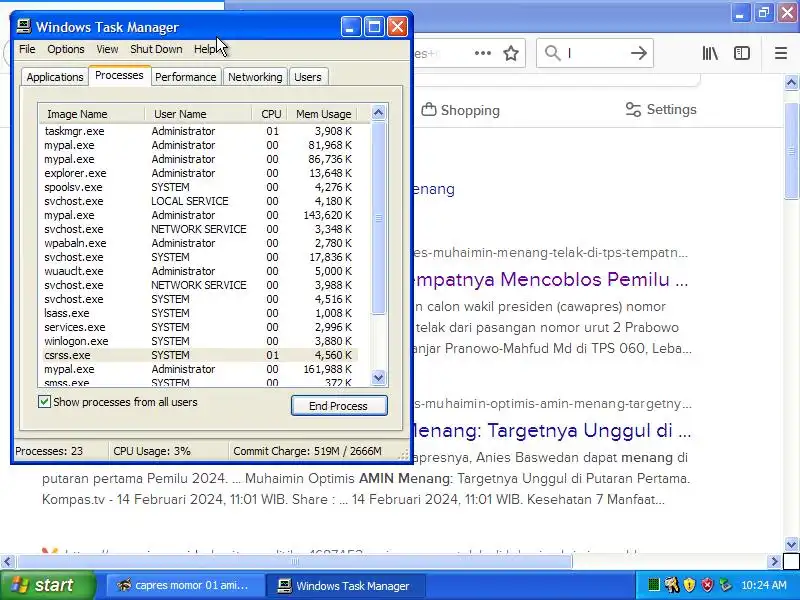Open the Options menu
This screenshot has width=800, height=600.
[66, 49]
